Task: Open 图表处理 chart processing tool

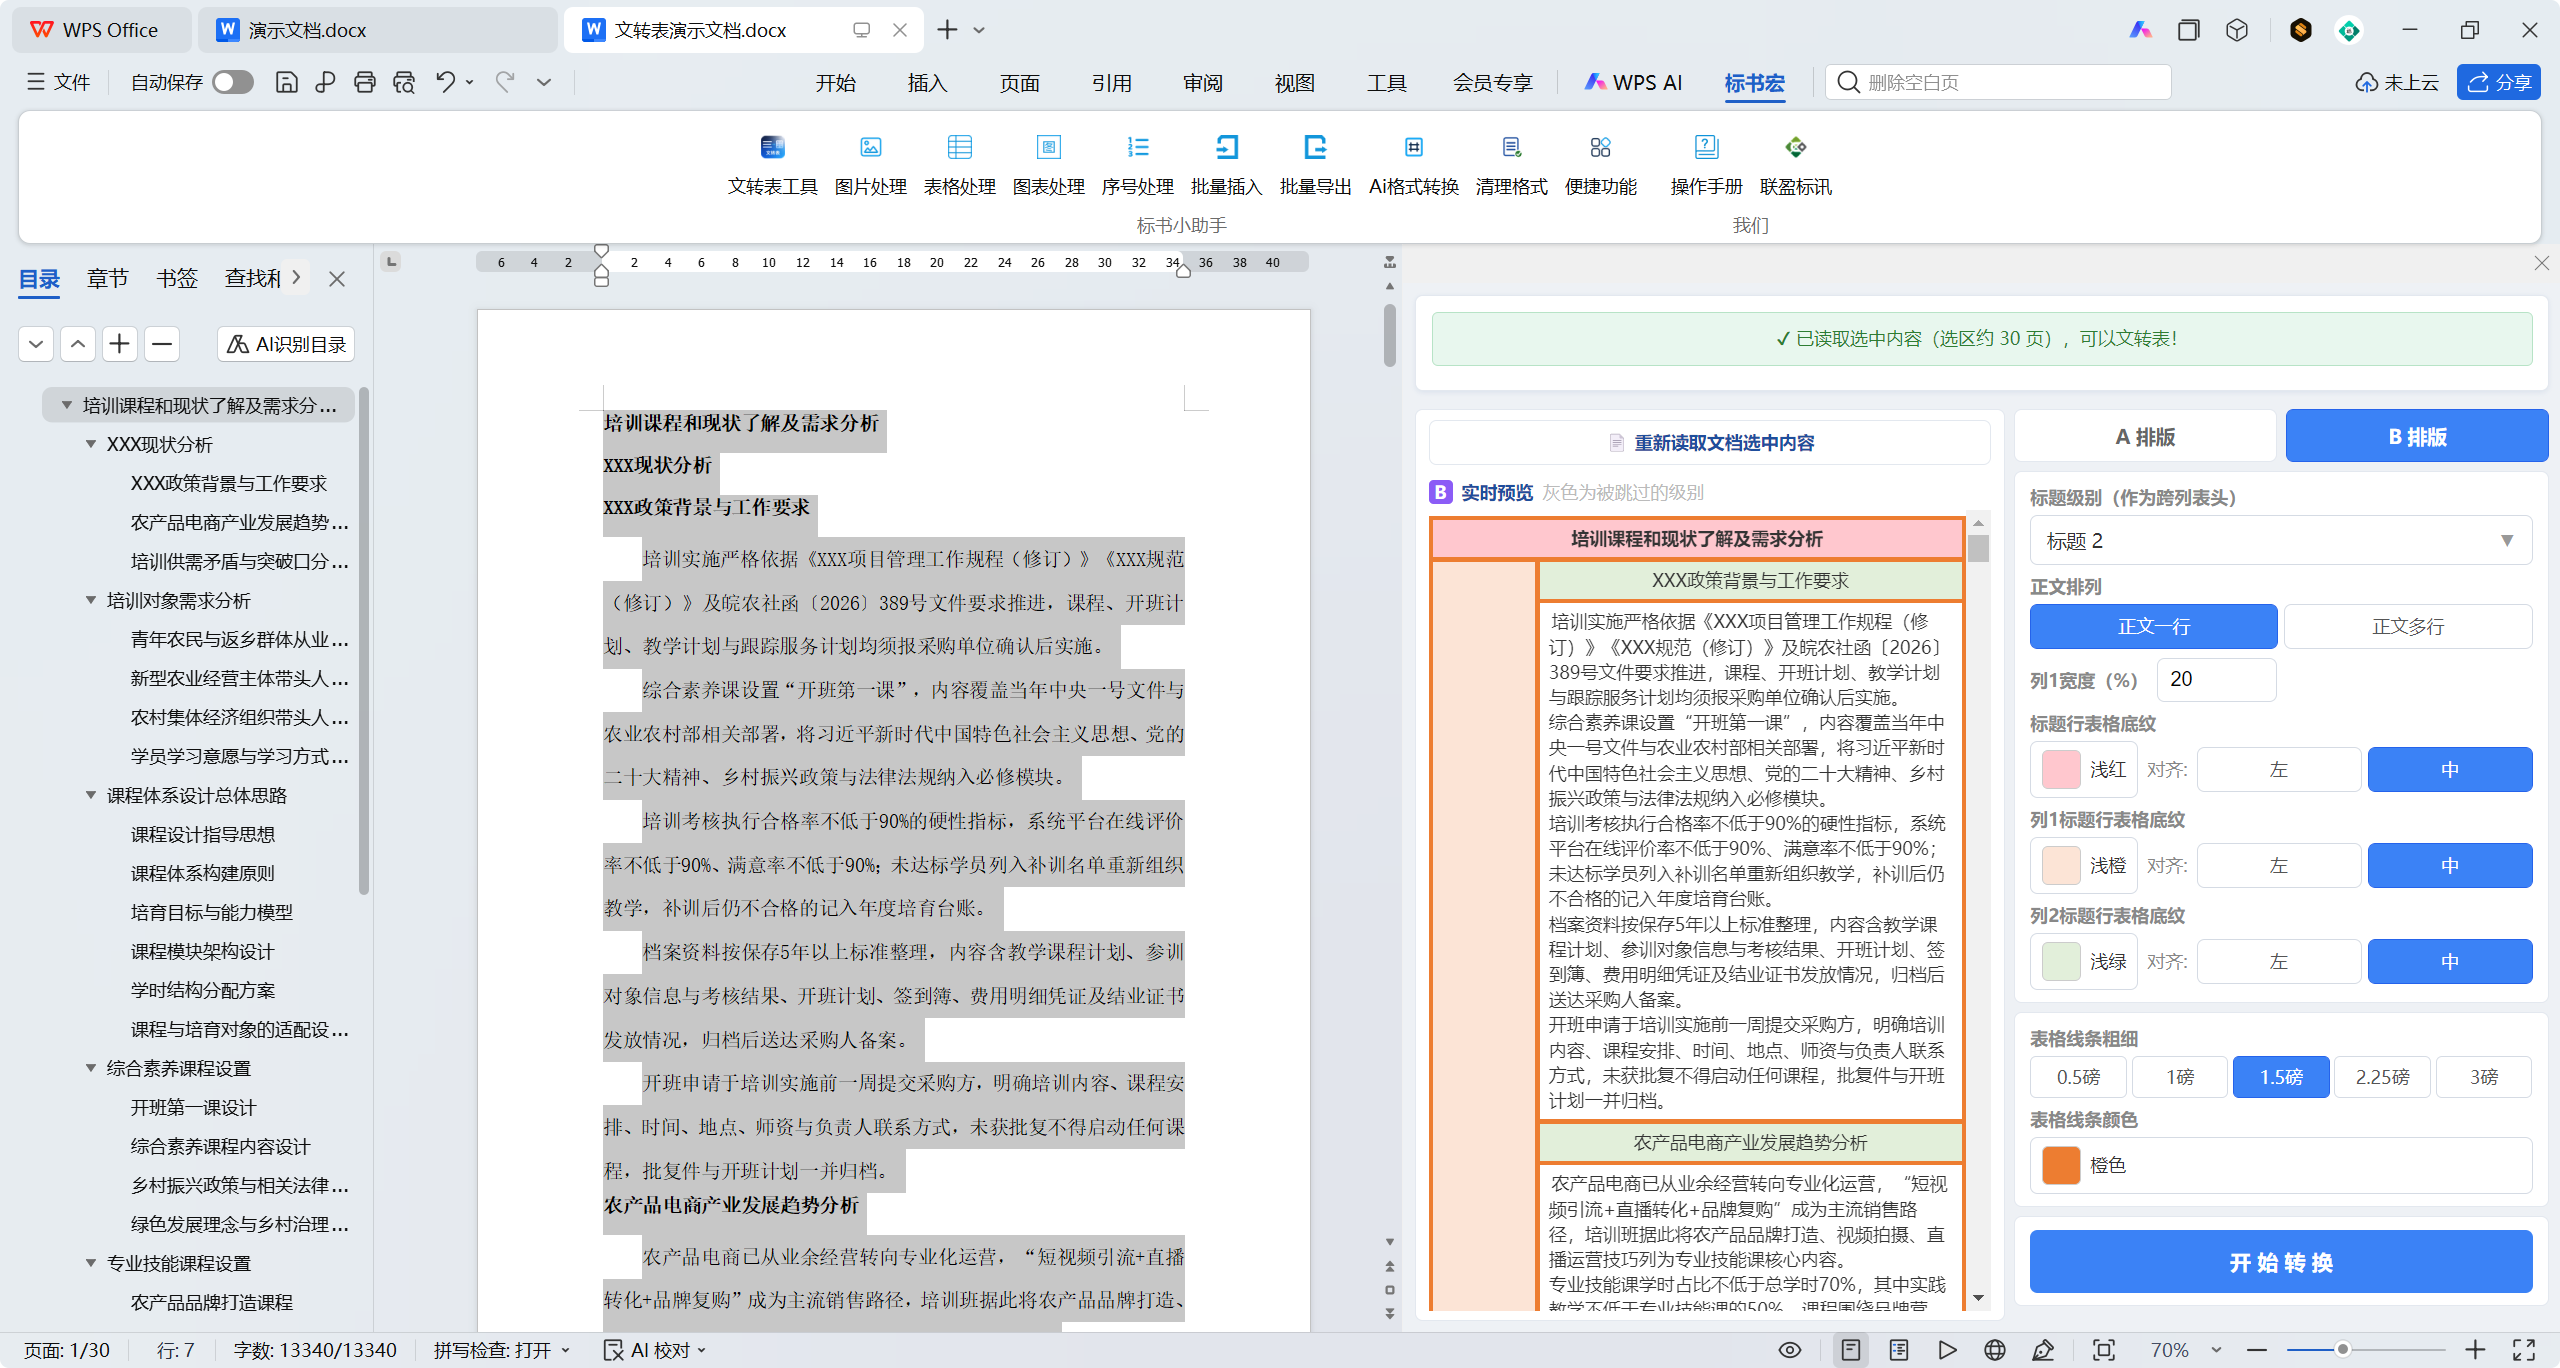Action: (1048, 165)
